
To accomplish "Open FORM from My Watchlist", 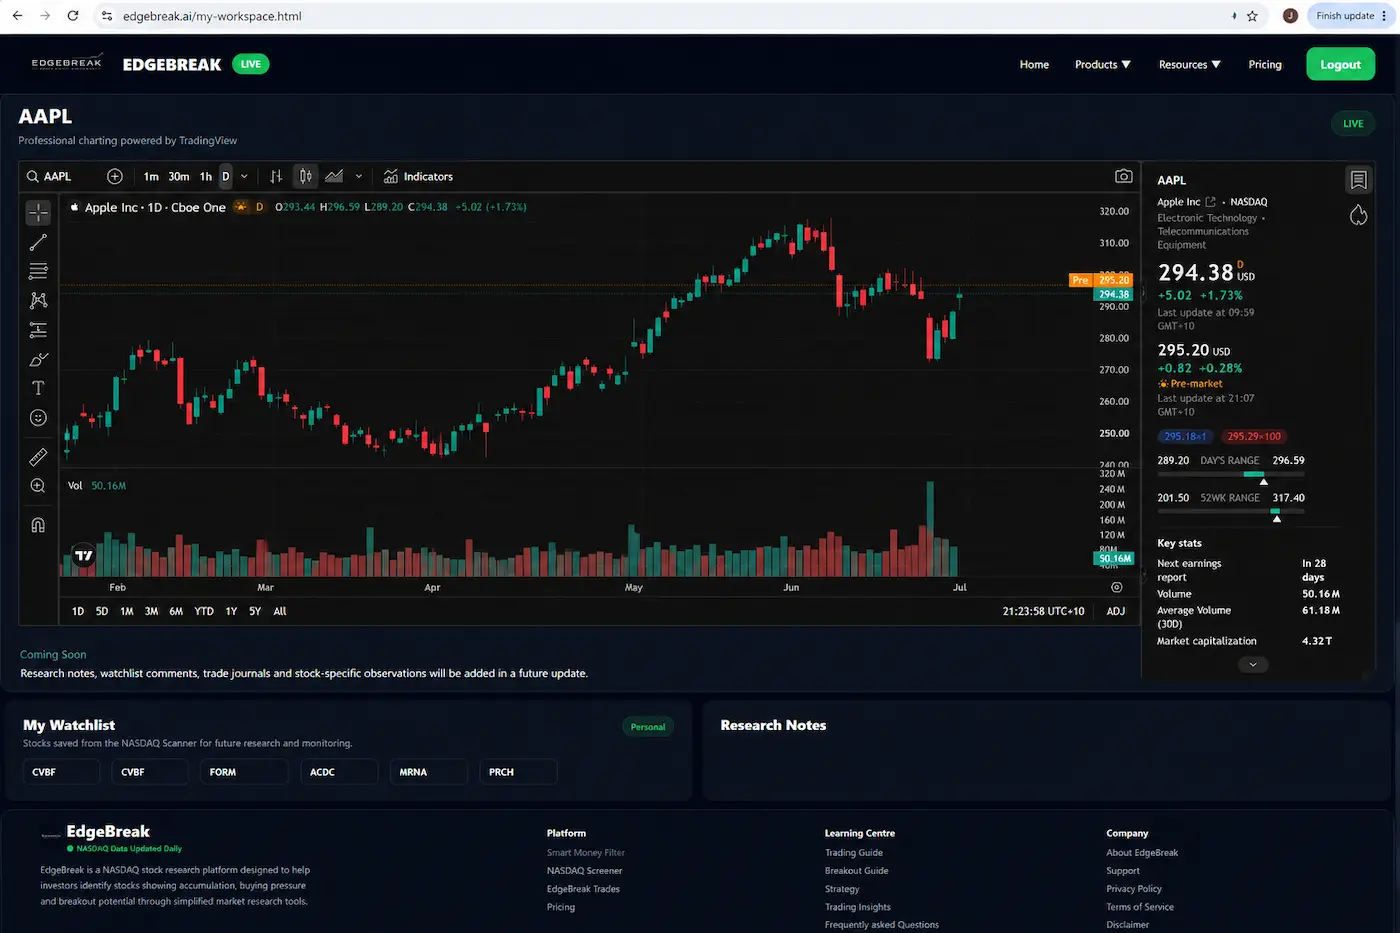I will pos(244,772).
